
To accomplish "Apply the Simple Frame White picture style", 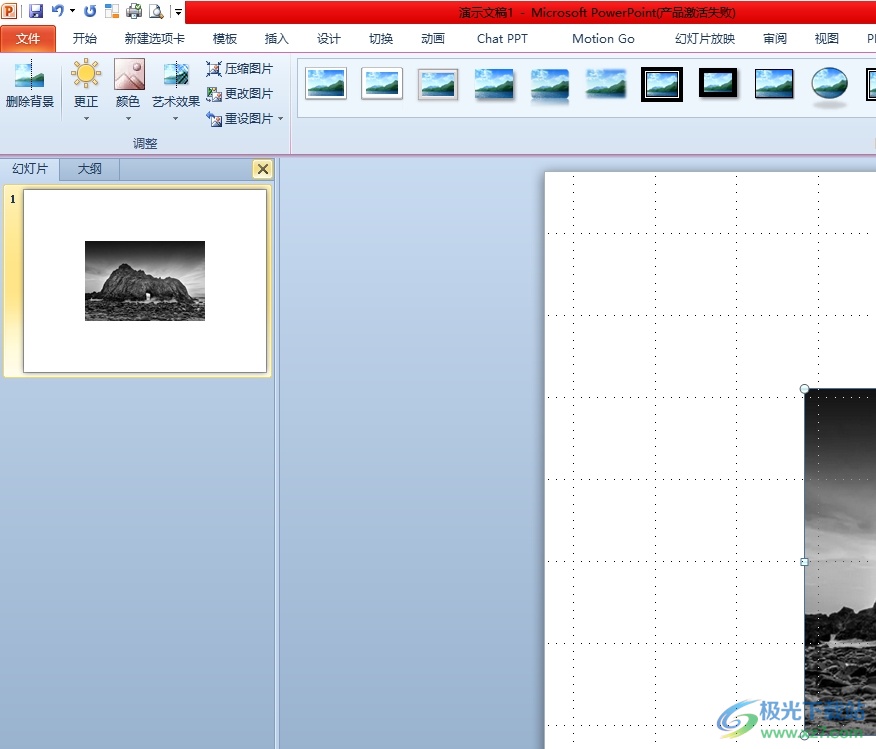I will [x=326, y=84].
